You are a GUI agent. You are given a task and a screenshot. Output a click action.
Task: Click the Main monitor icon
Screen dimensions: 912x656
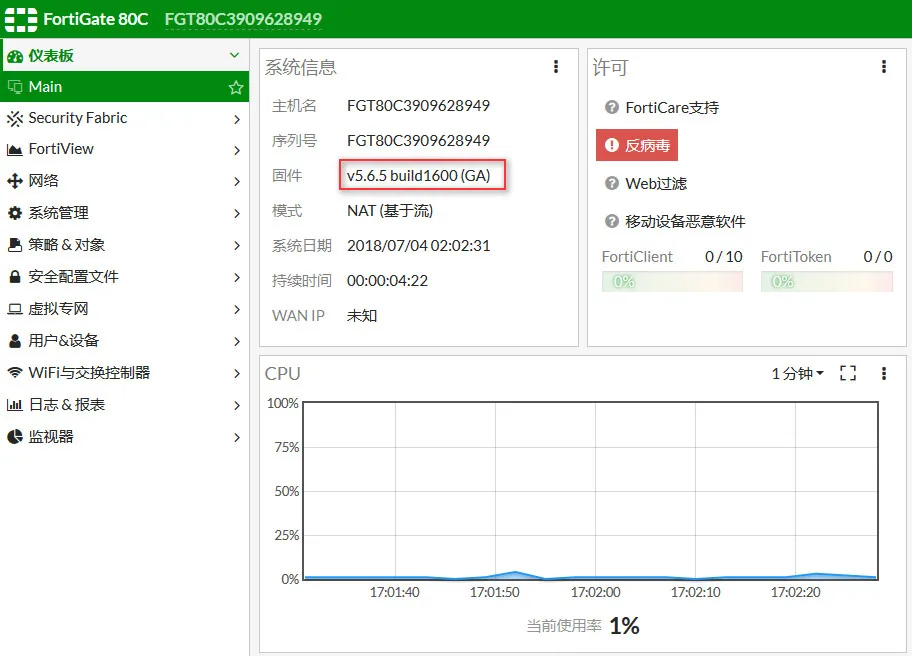(15, 87)
